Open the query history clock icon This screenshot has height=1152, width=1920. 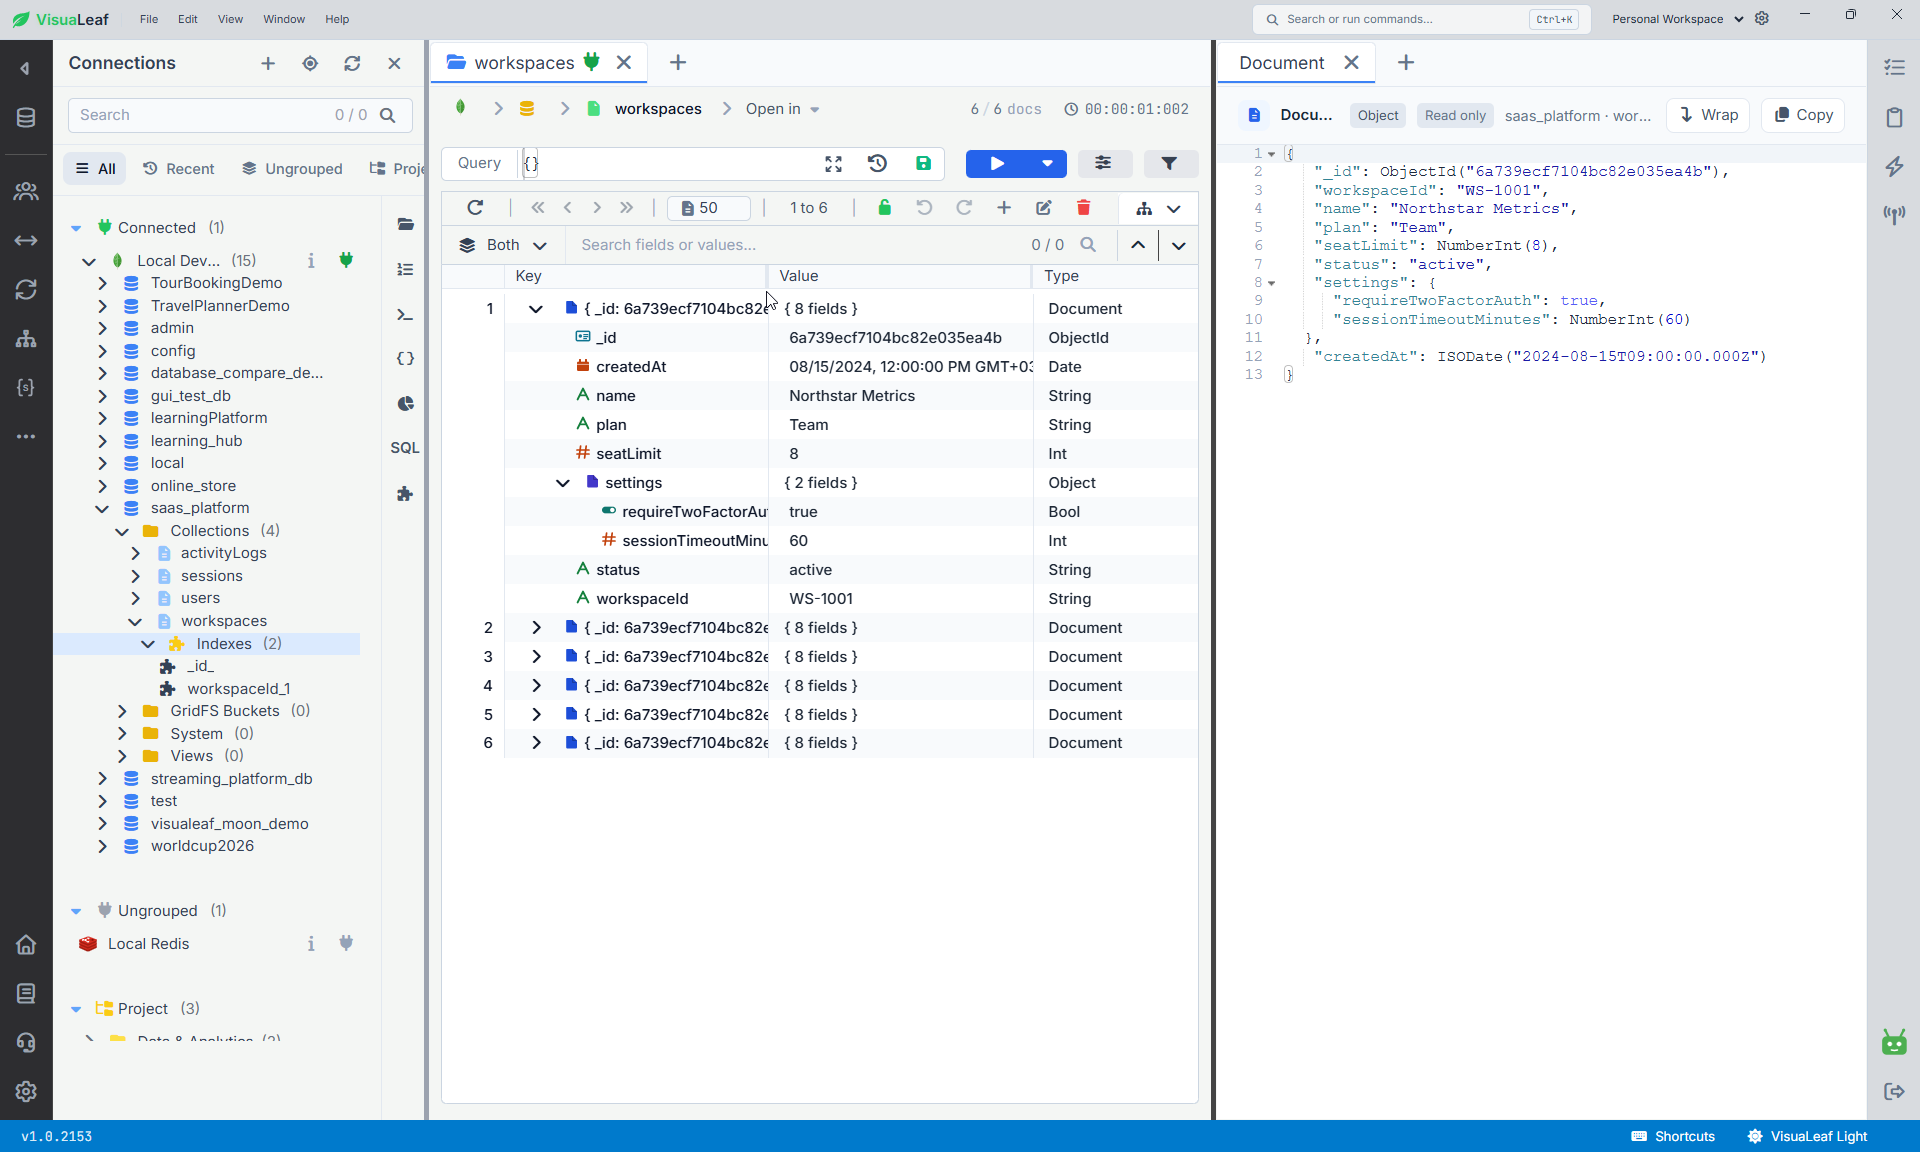(x=877, y=164)
